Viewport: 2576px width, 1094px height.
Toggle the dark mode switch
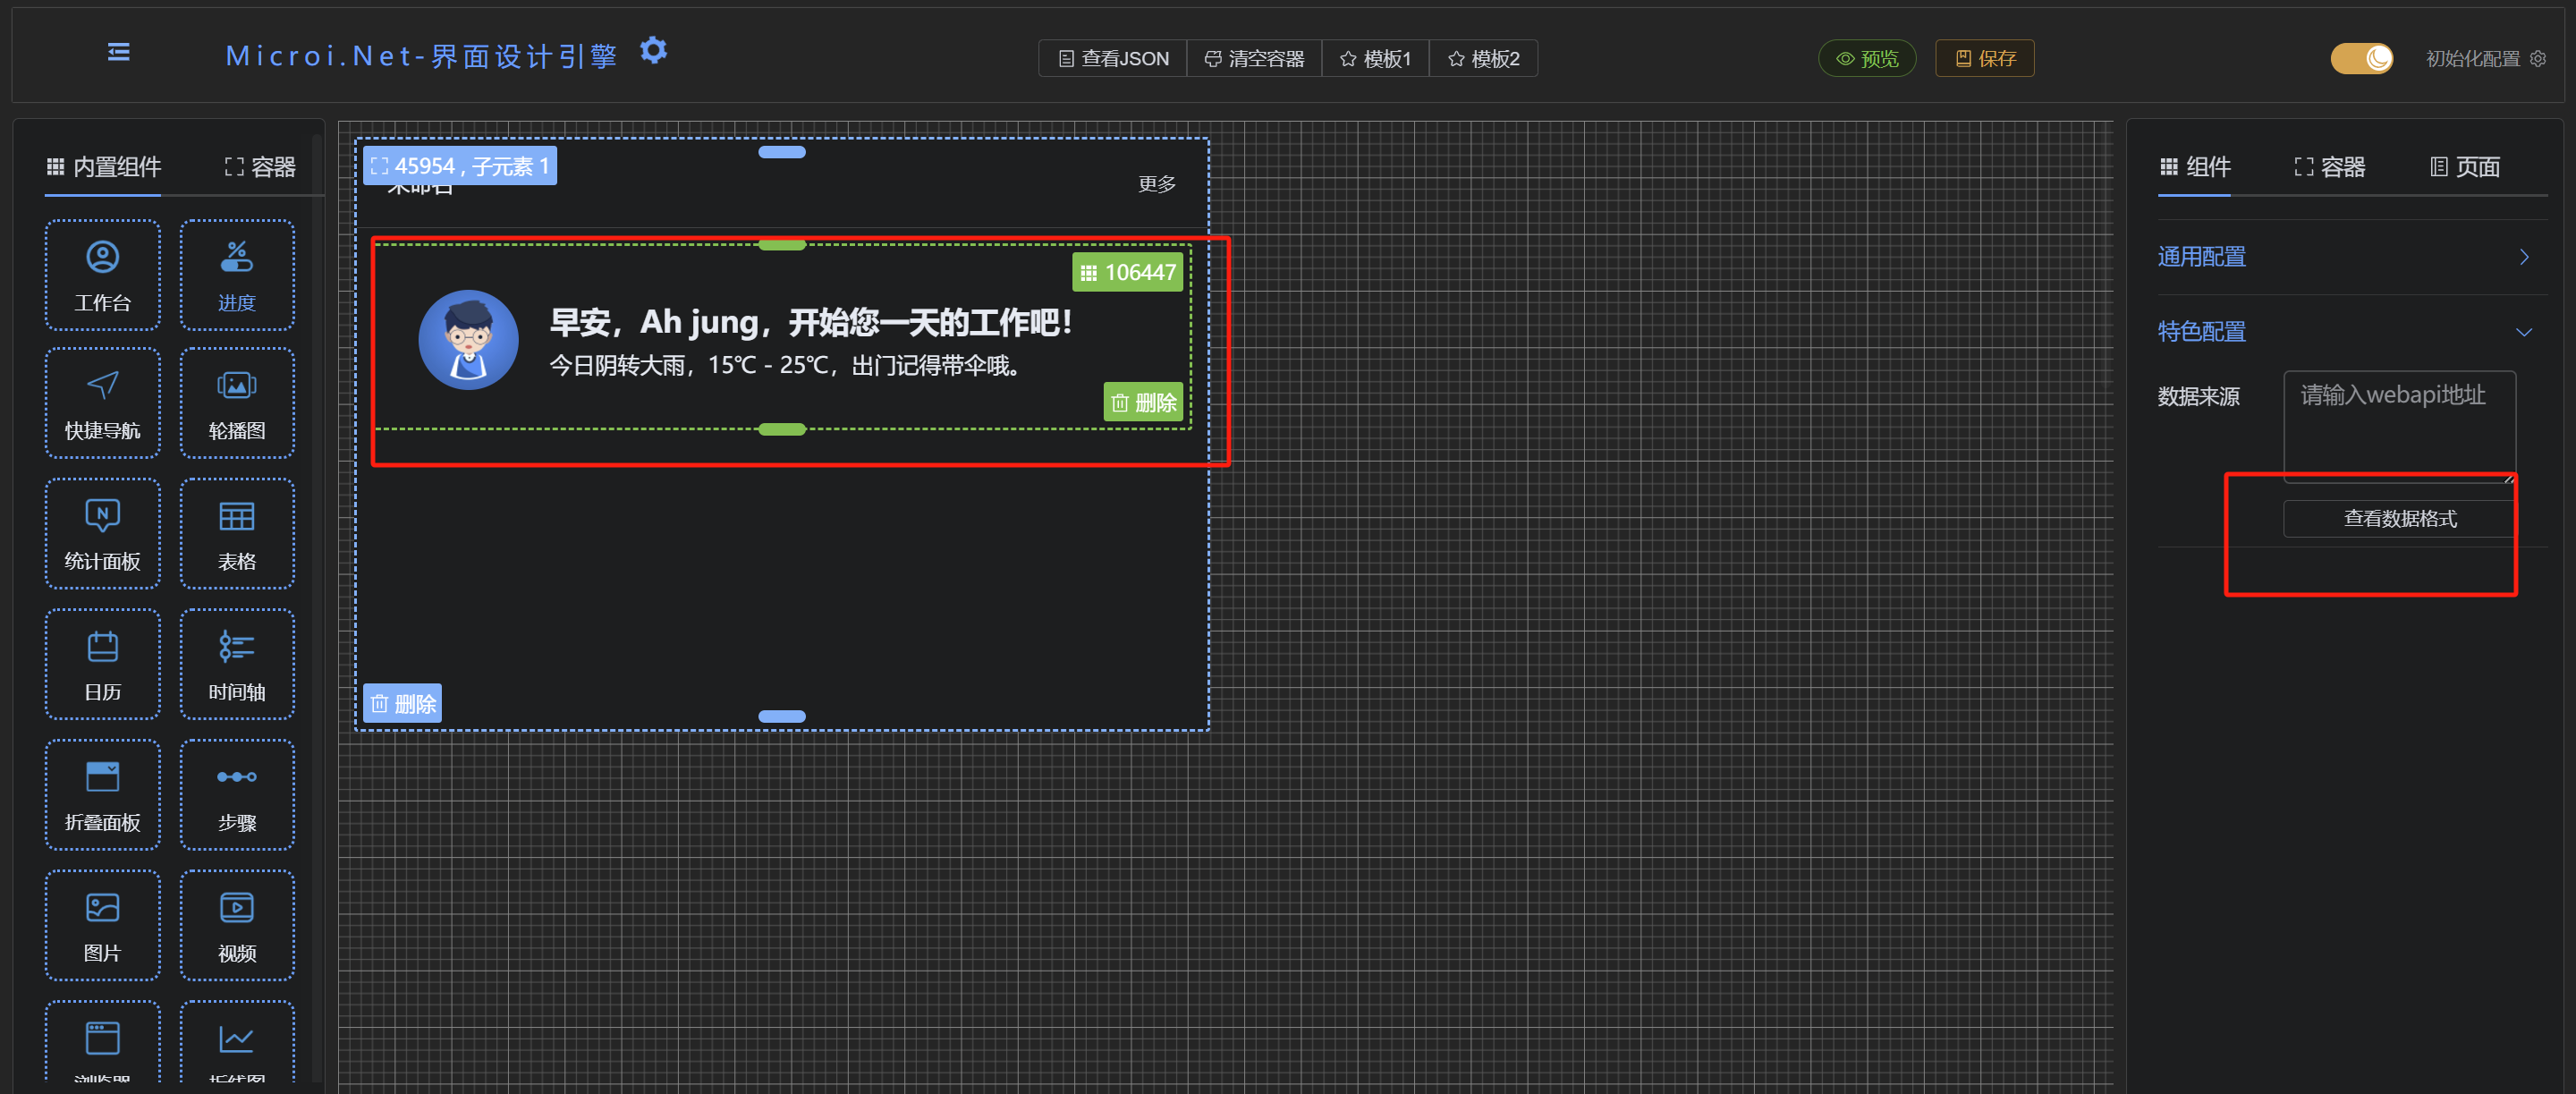pyautogui.click(x=2362, y=59)
